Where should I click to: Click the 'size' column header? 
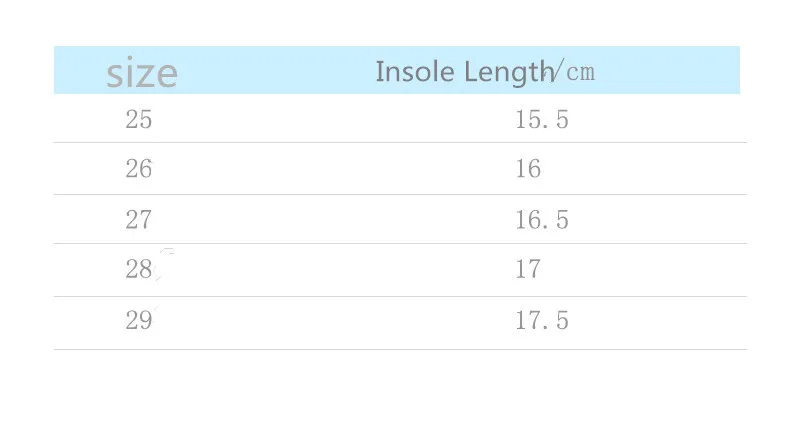click(142, 74)
